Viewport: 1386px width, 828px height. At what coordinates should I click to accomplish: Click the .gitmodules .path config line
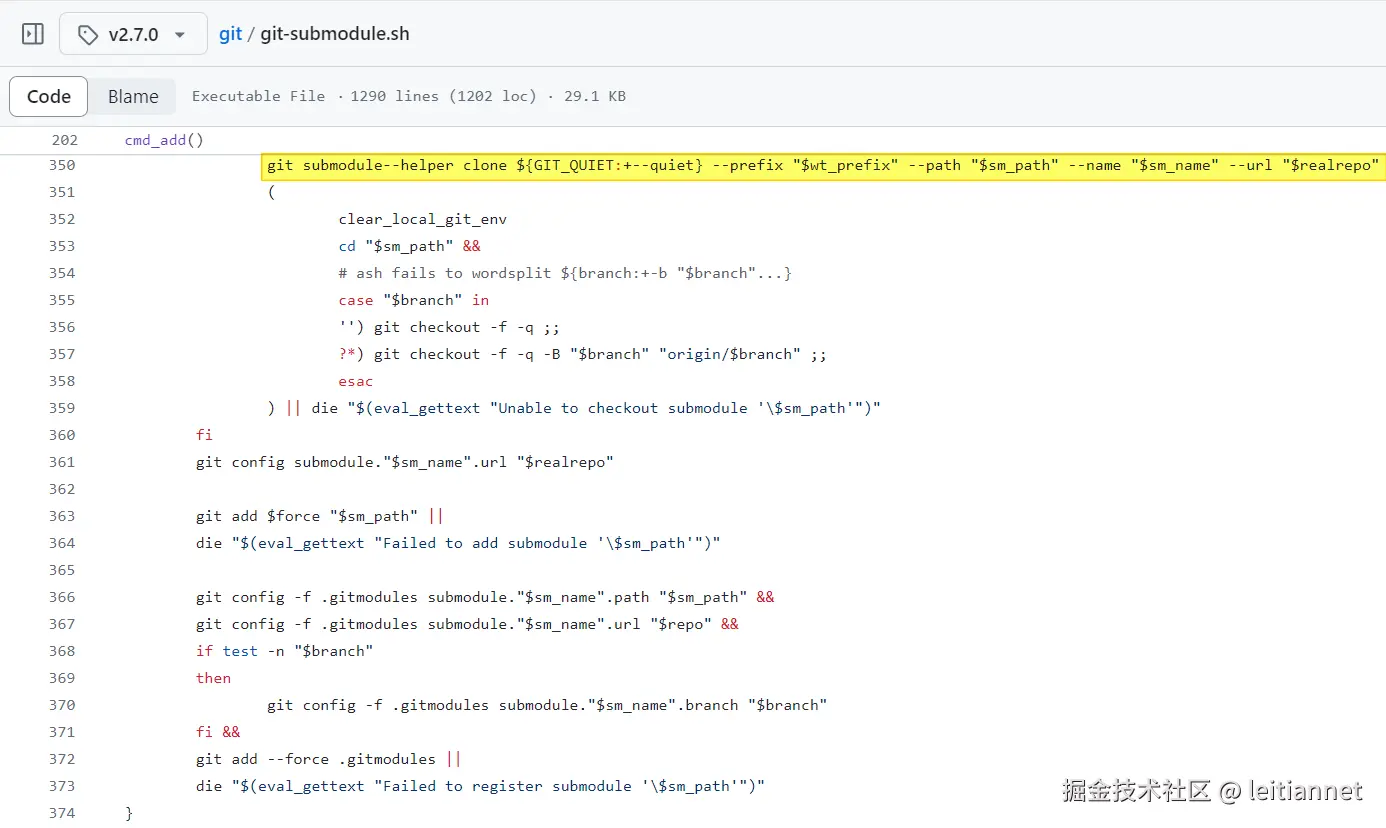click(486, 597)
